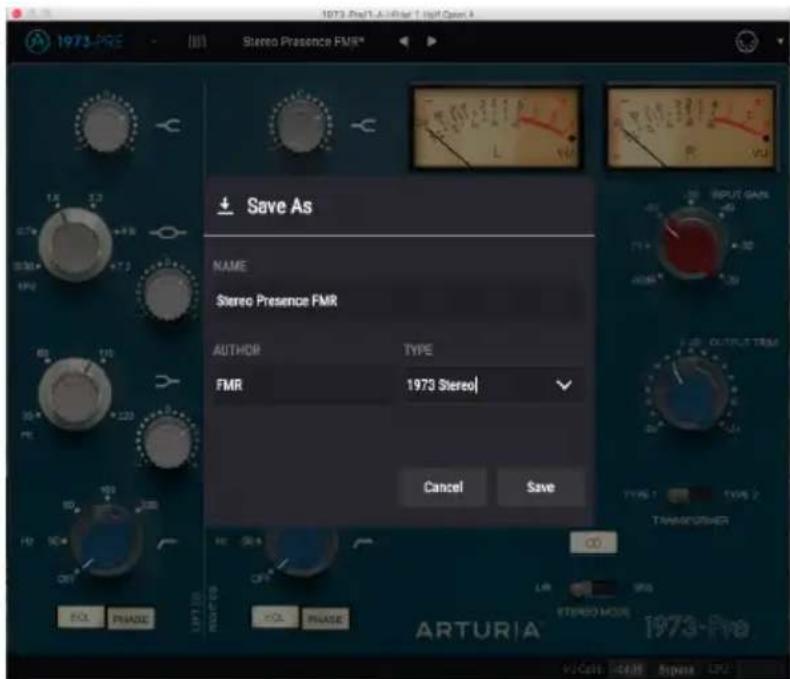Viewport: 790px width, 679px height.
Task: Click the left channel high shelf curve icon
Action: coord(169,125)
